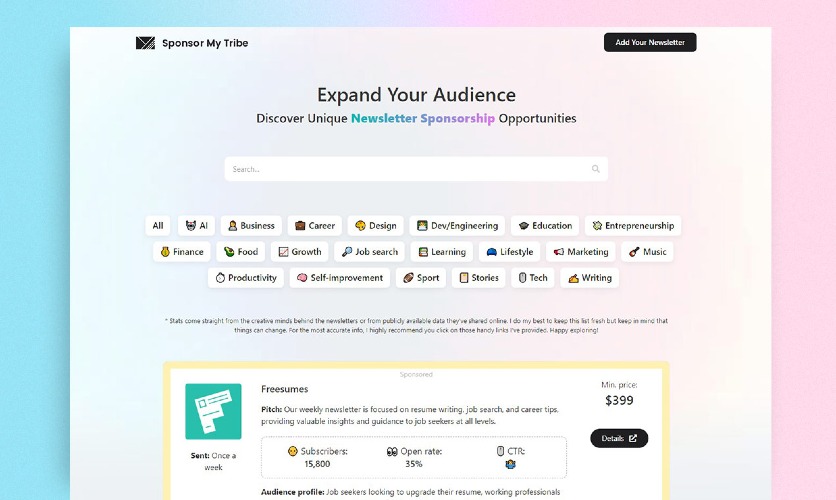Filter newsletters by Dev/Engineering

(x=457, y=225)
